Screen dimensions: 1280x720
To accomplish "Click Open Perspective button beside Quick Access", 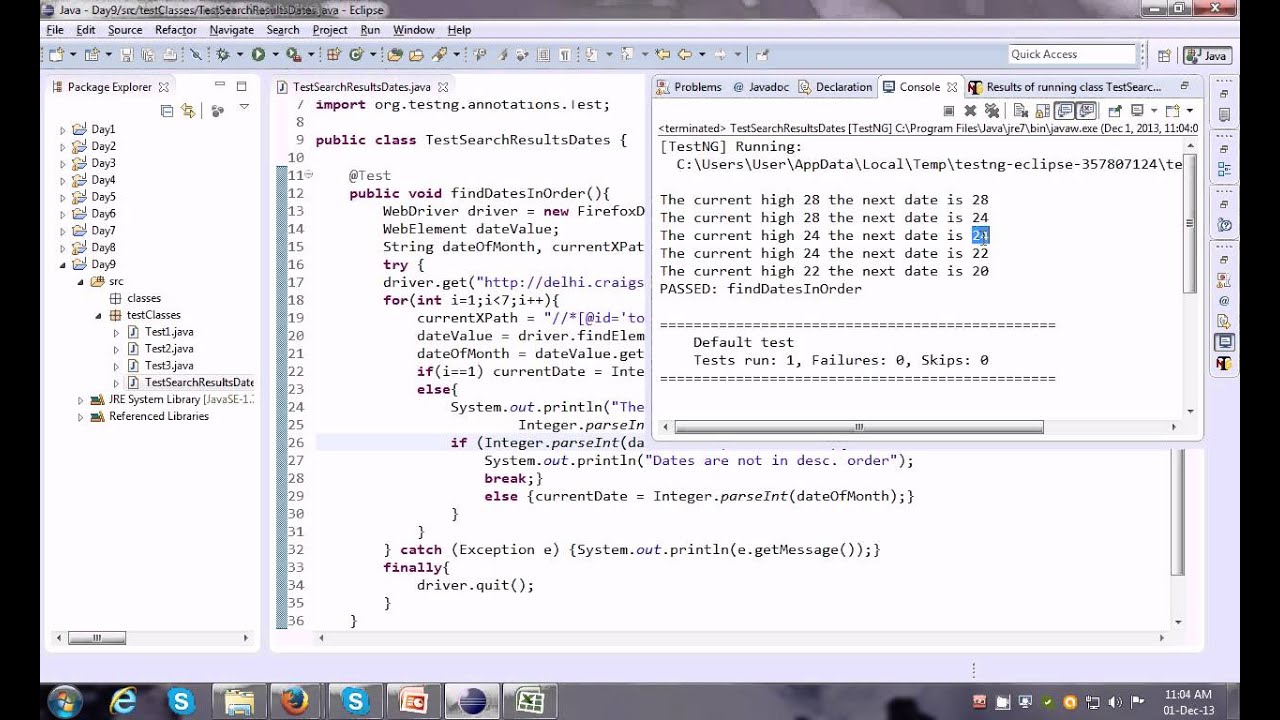I will click(1164, 56).
